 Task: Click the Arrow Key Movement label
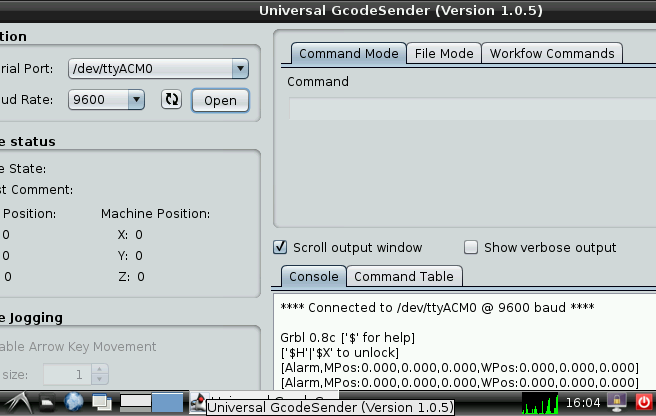pyautogui.click(x=78, y=347)
